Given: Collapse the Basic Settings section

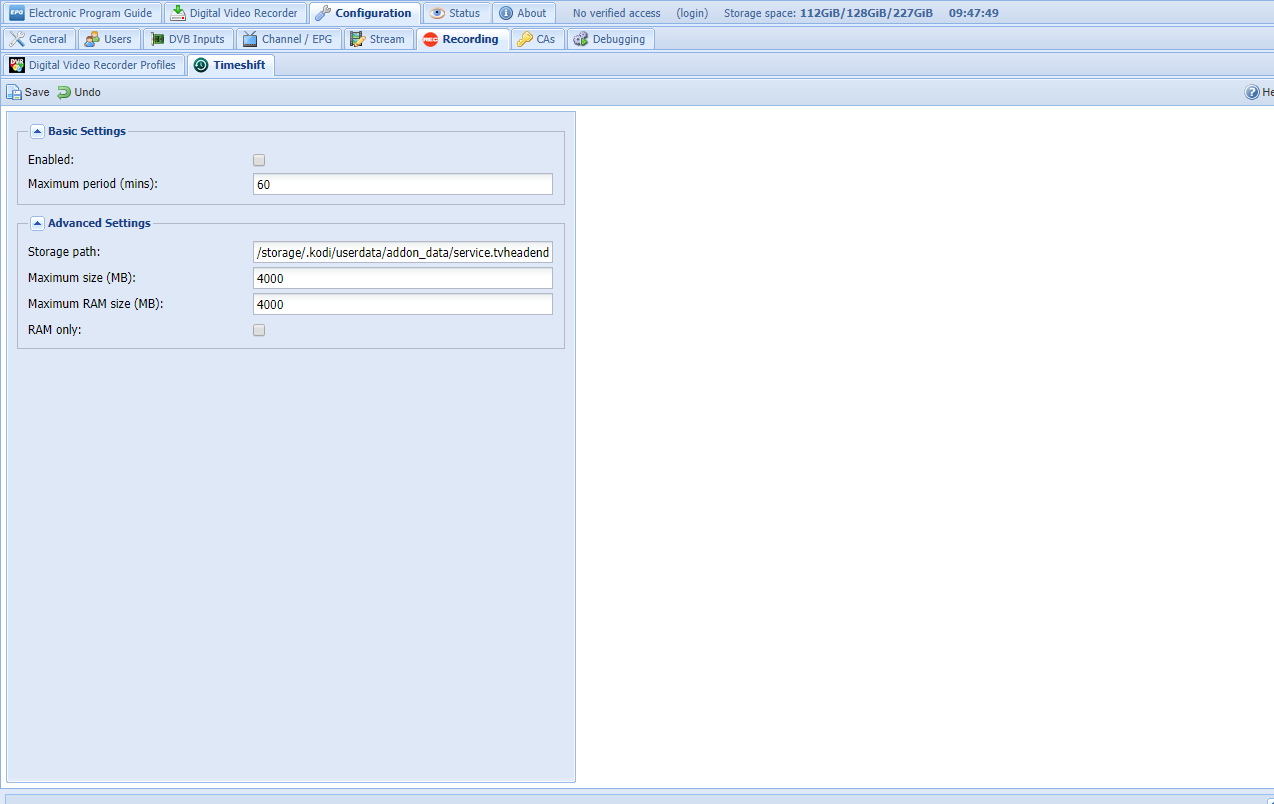Looking at the screenshot, I should click(37, 131).
